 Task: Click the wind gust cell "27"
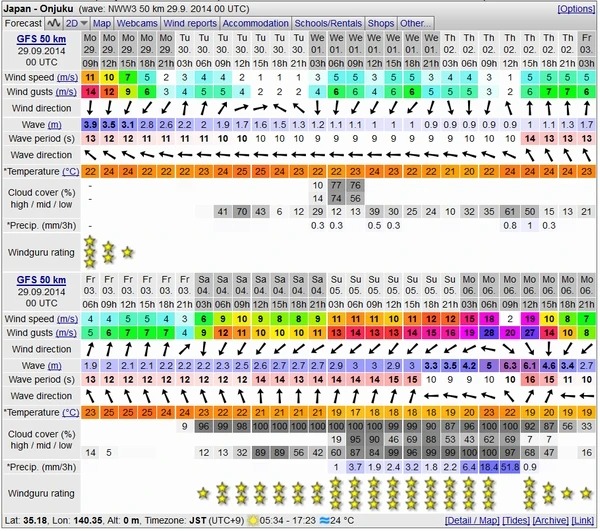click(x=530, y=333)
